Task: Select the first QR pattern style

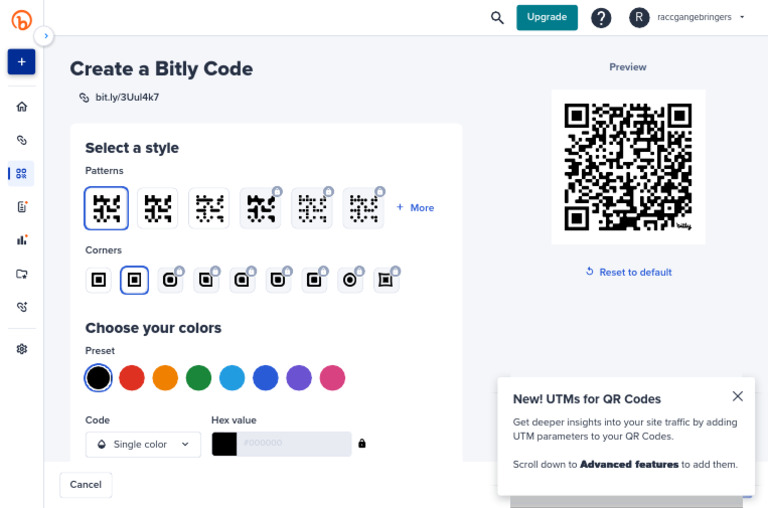Action: click(106, 208)
